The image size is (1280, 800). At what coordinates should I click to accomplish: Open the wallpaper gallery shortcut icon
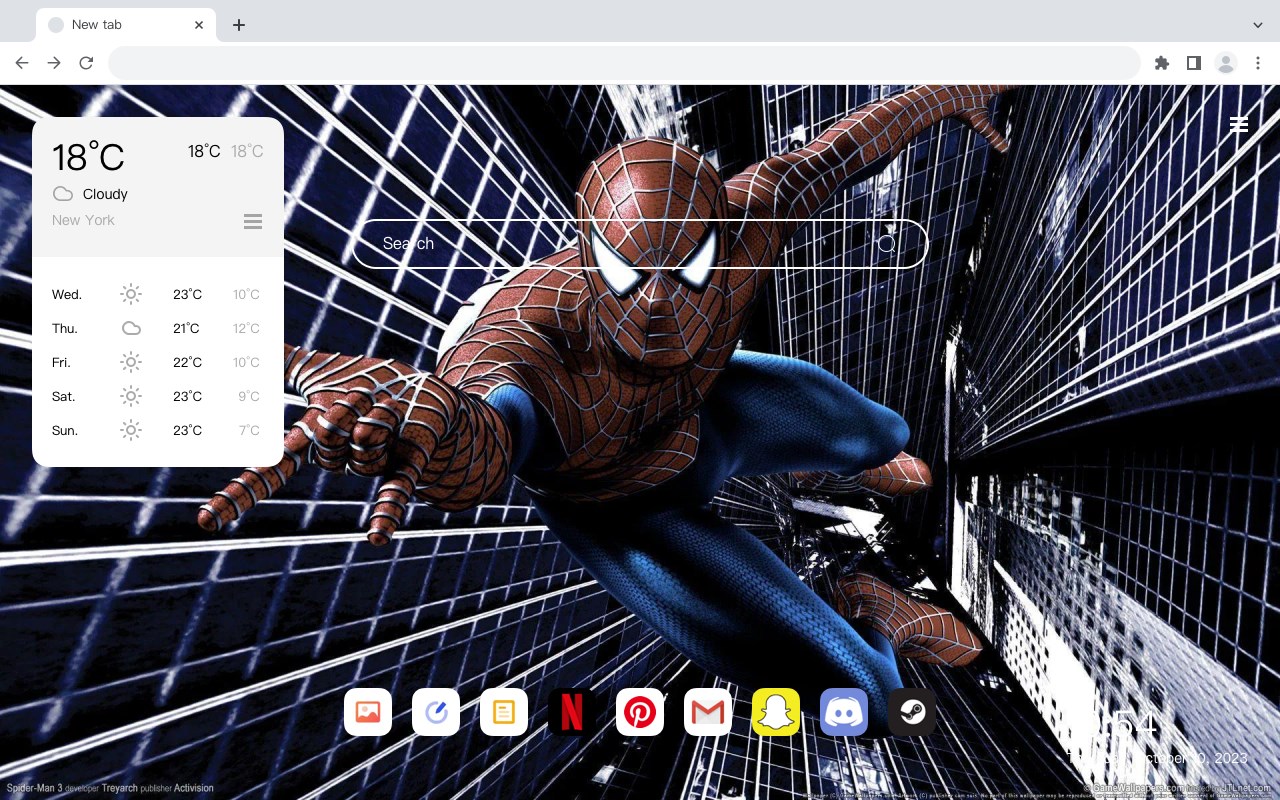368,712
